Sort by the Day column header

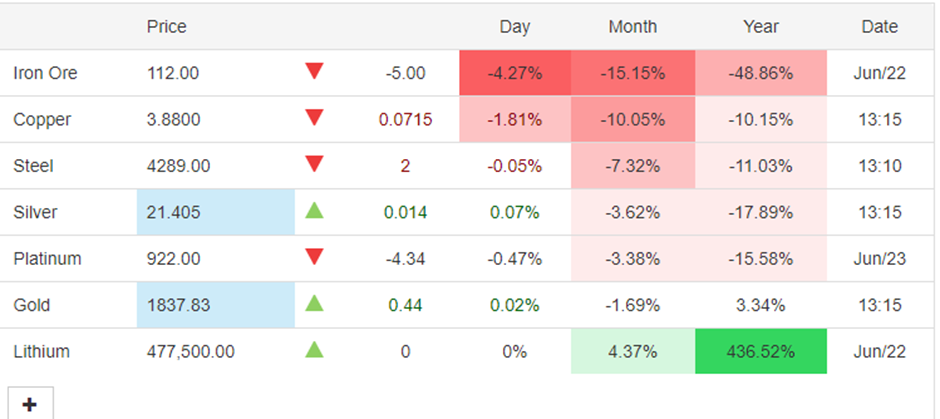515,27
